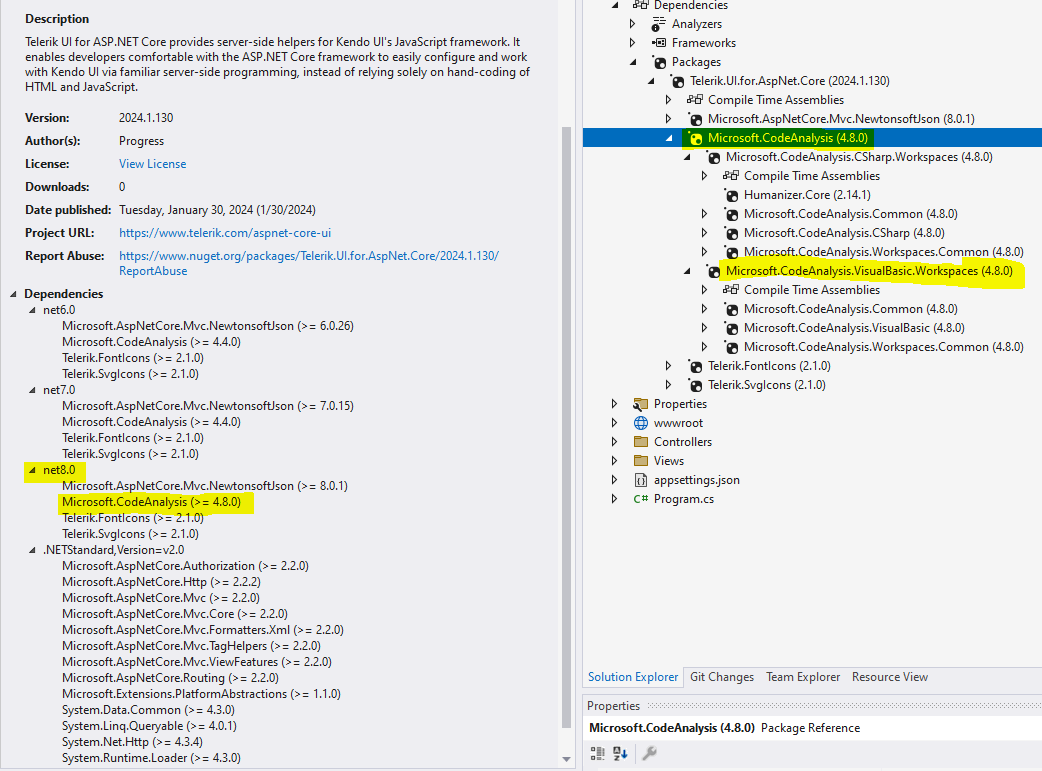
Task: Click Microsoft.AspNetCore.Routing (>= 2.2.0) dependency
Action: 170,678
